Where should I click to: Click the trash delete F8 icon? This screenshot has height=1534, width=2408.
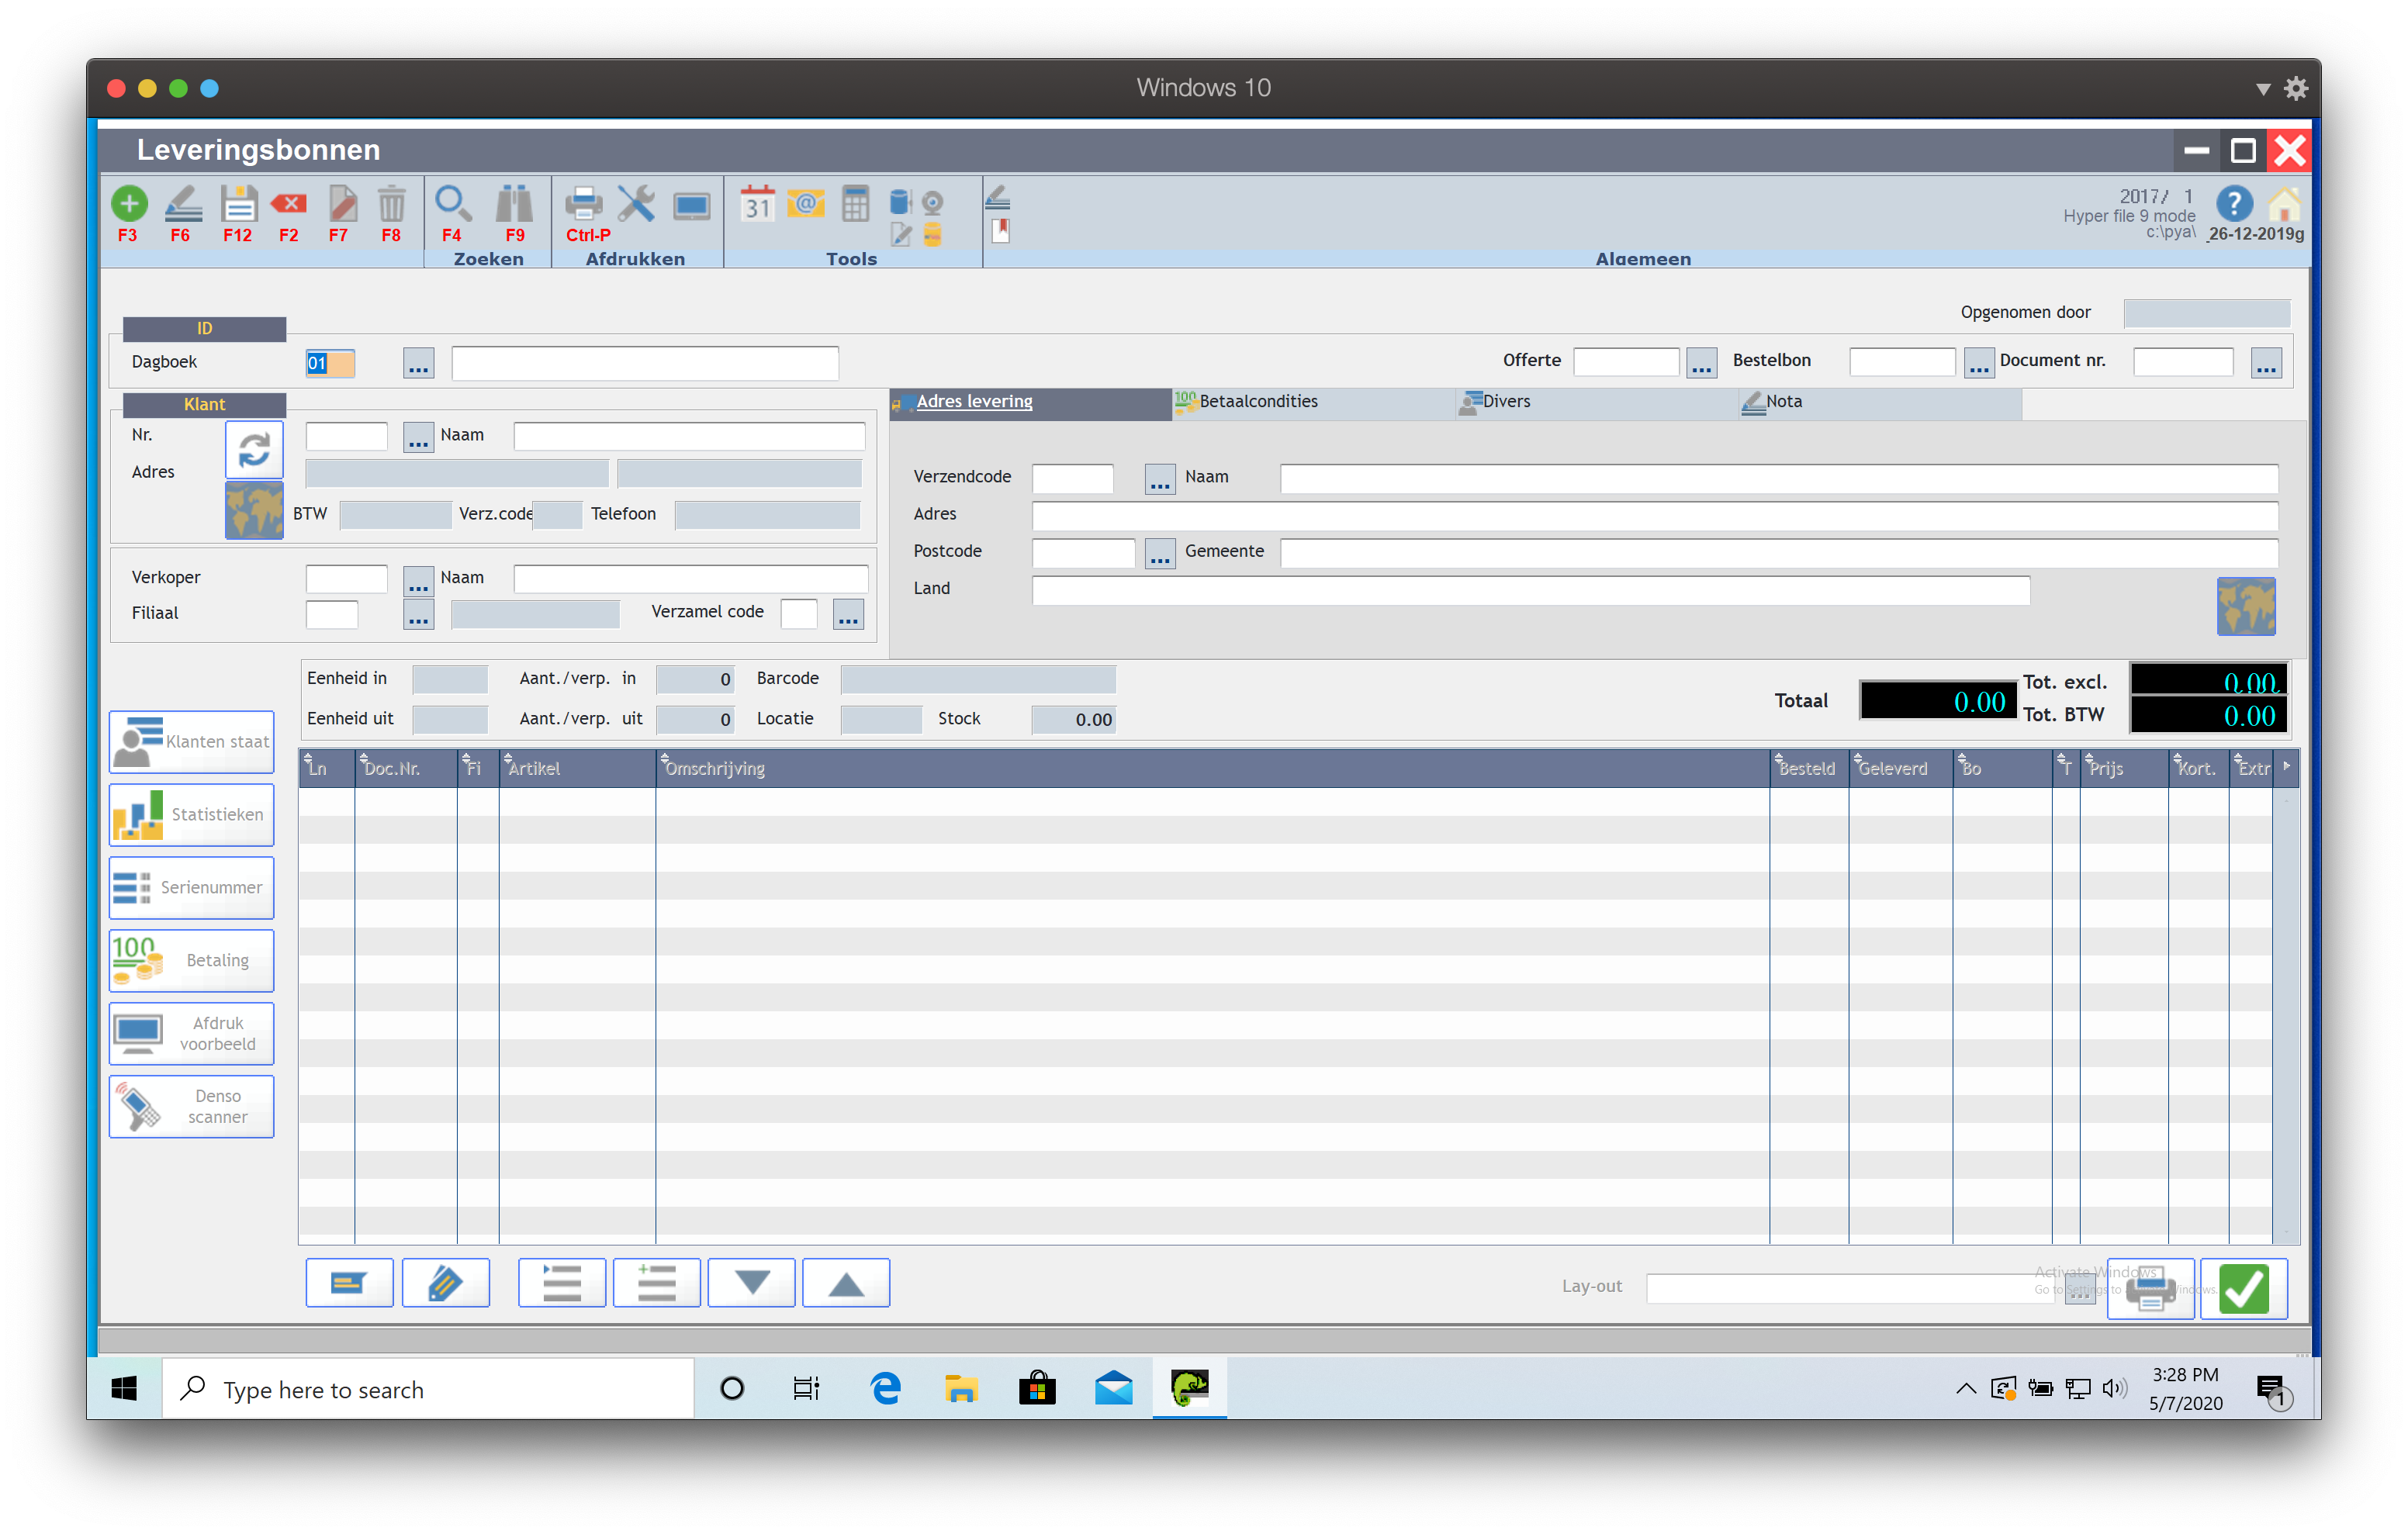click(391, 204)
